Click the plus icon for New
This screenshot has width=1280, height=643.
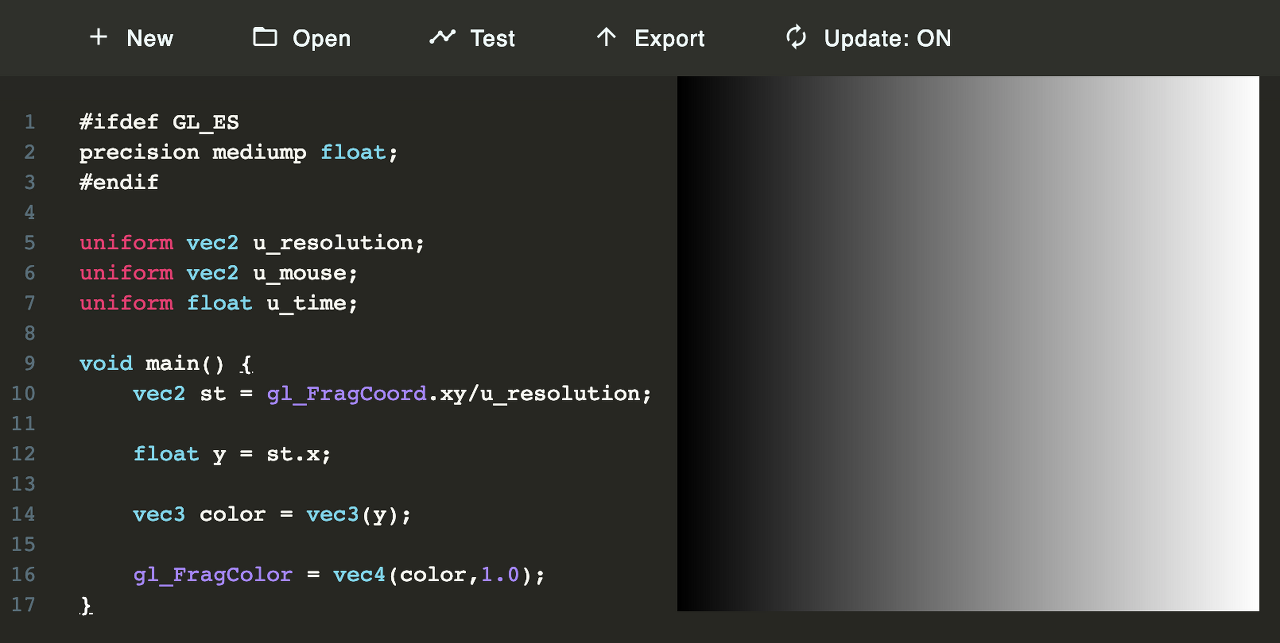coord(98,38)
